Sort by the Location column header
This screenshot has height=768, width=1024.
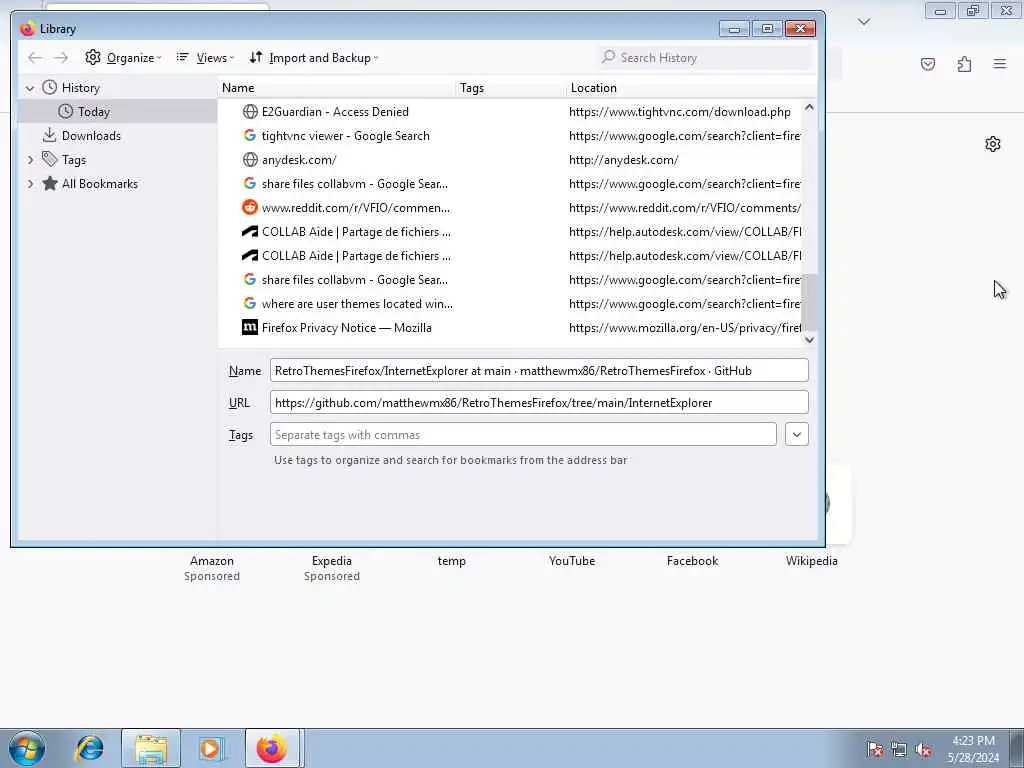coord(691,88)
